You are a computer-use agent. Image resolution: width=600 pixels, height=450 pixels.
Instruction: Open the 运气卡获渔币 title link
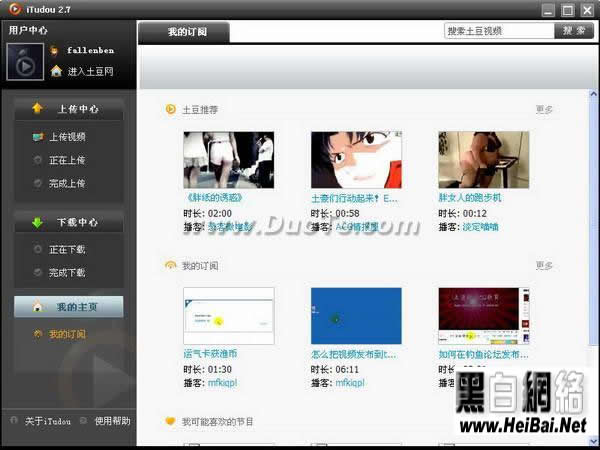[210, 354]
